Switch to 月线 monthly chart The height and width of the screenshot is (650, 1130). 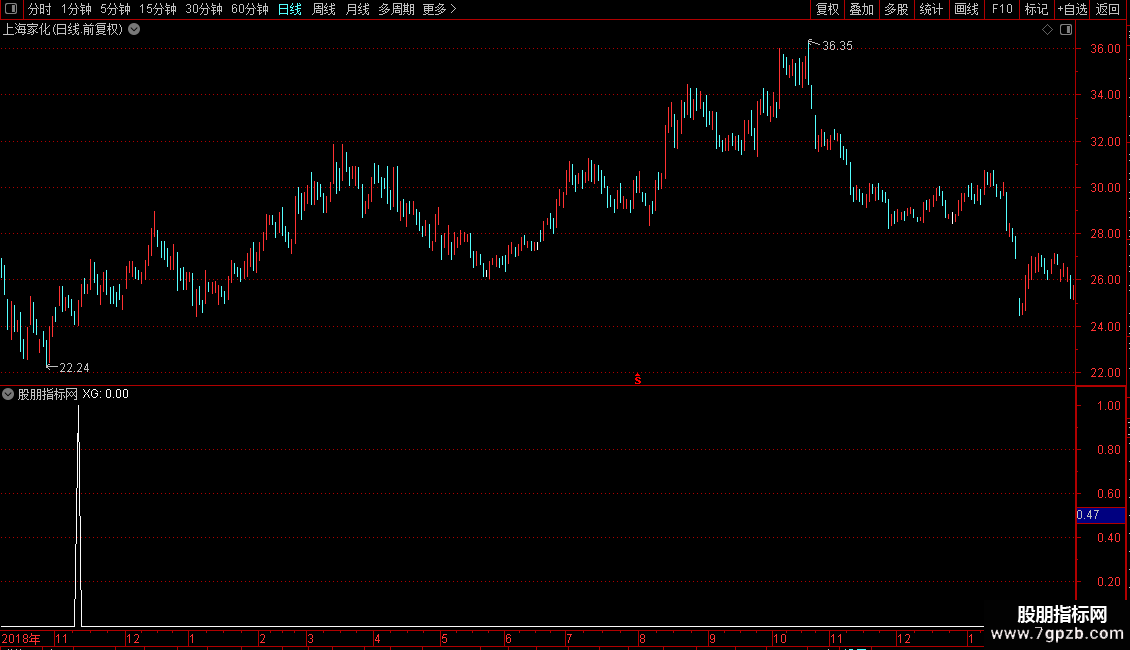click(x=357, y=9)
